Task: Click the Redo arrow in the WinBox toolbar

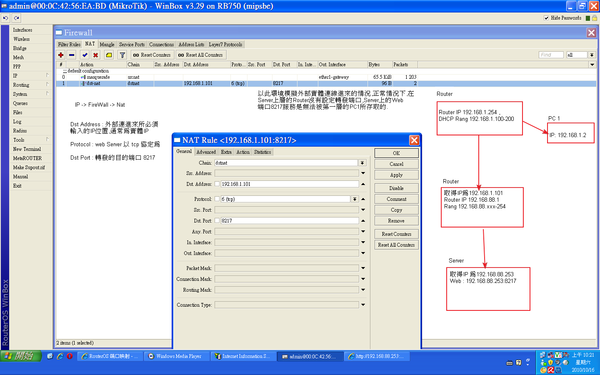Action: pyautogui.click(x=16, y=18)
